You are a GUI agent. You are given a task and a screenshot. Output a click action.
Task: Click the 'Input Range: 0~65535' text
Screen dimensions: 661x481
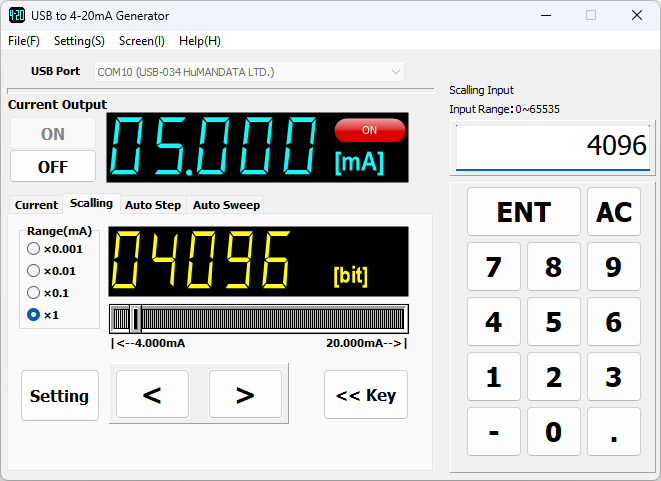point(504,109)
